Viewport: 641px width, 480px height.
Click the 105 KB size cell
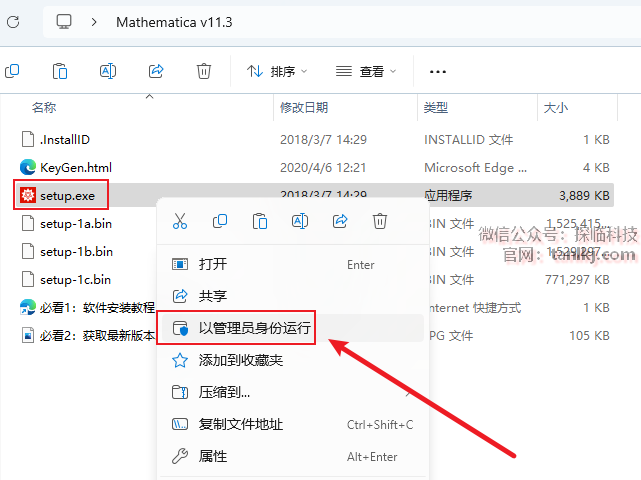coord(589,336)
